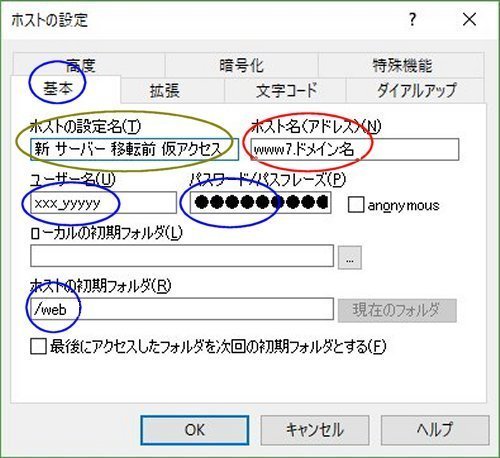Click the ローカルの初期フォルダ input field
Viewport: 500px width, 458px height.
[182, 256]
